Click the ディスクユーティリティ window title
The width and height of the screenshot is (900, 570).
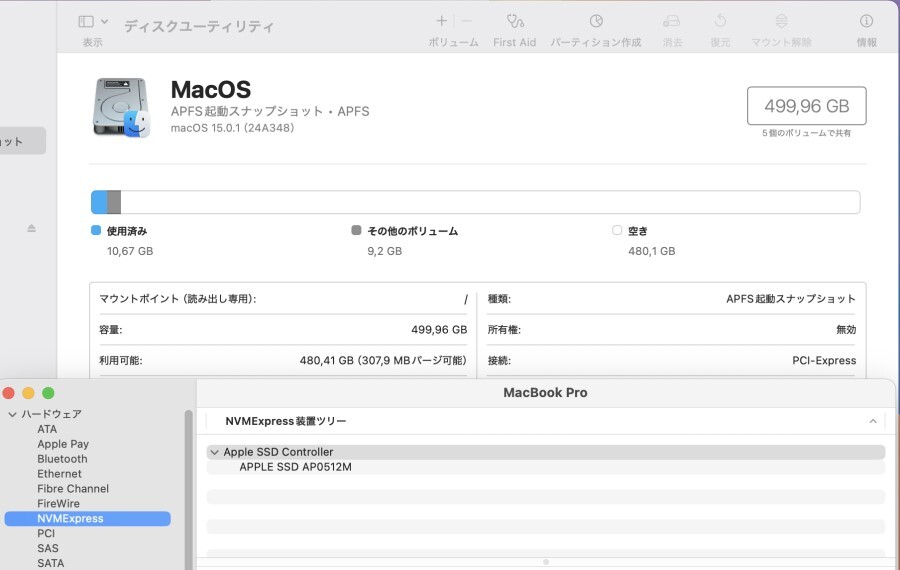(x=199, y=26)
